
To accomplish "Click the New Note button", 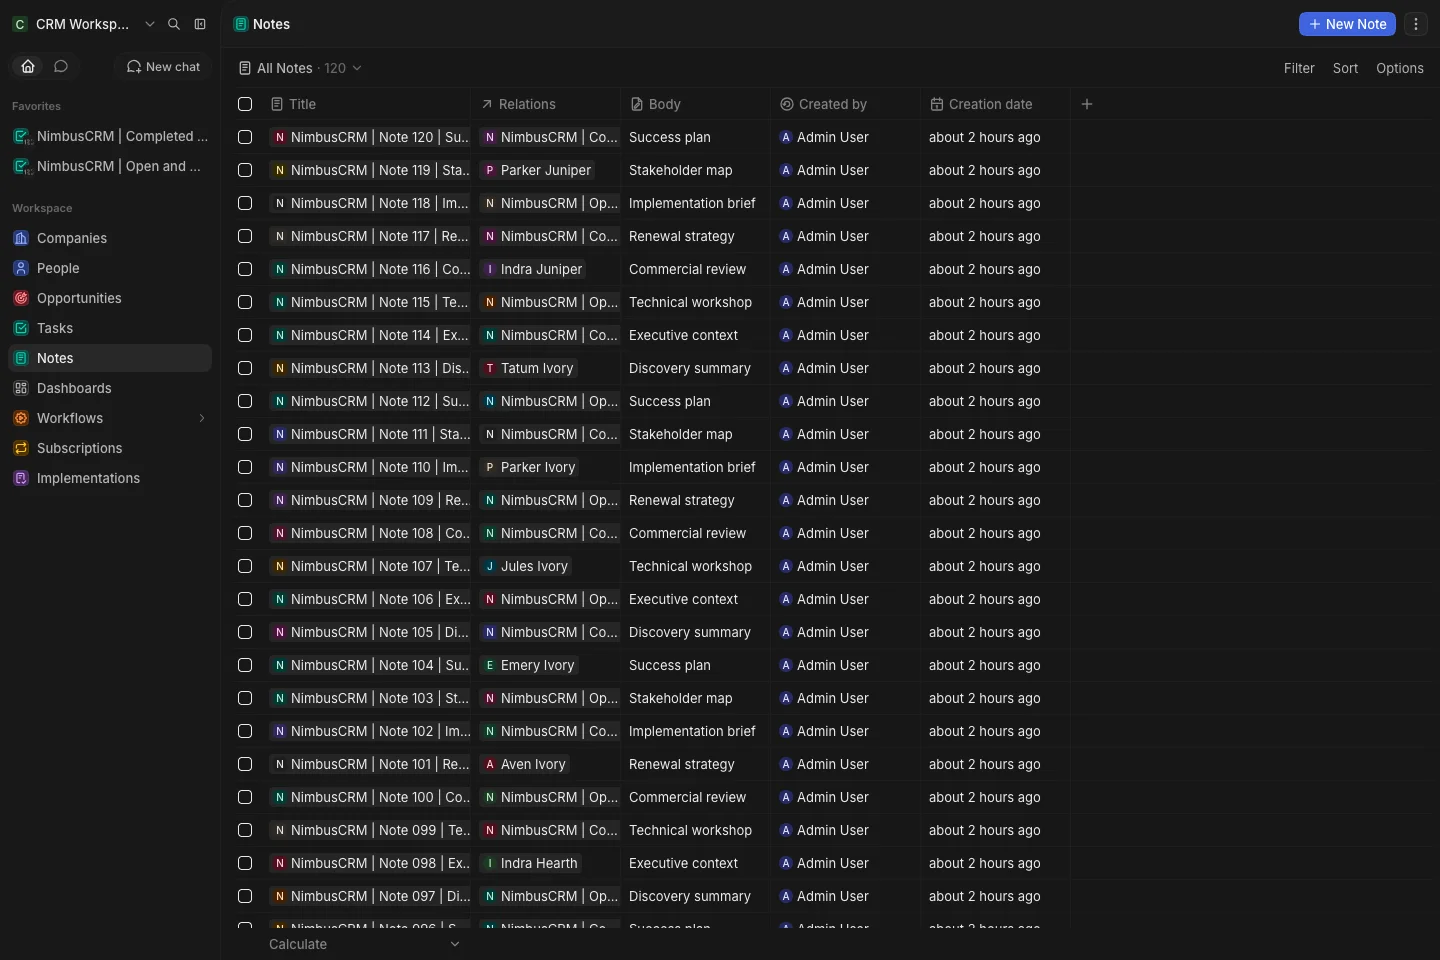I will pos(1347,24).
